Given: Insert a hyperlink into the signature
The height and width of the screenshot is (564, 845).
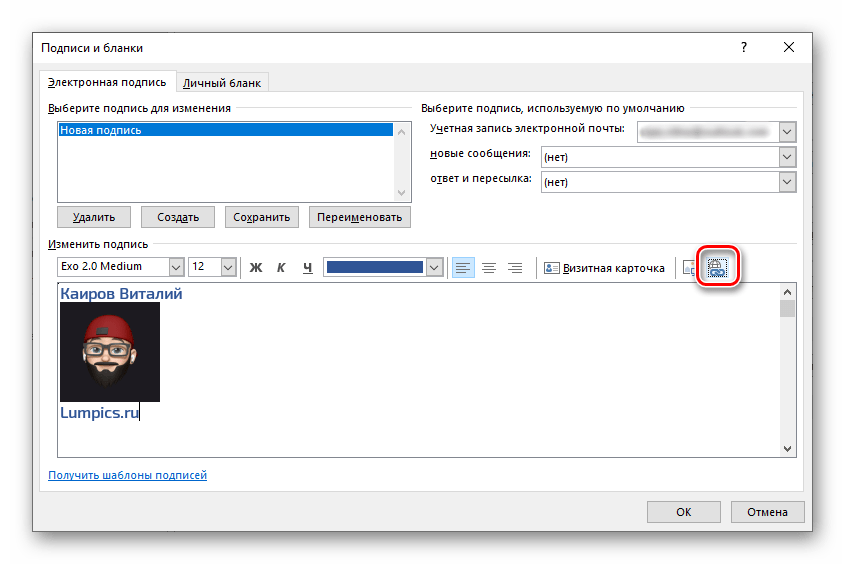Looking at the screenshot, I should [x=717, y=268].
